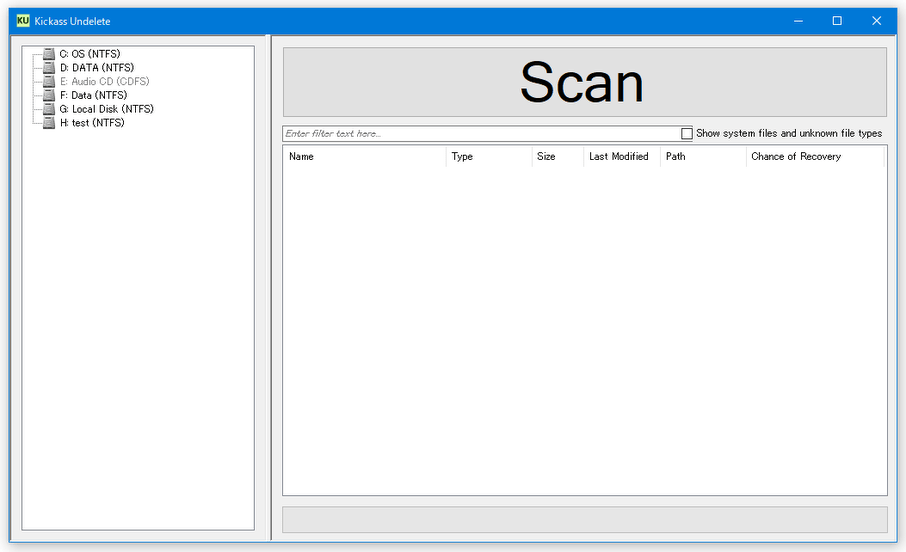Sort results by Type column
This screenshot has width=906, height=552.
pos(489,157)
